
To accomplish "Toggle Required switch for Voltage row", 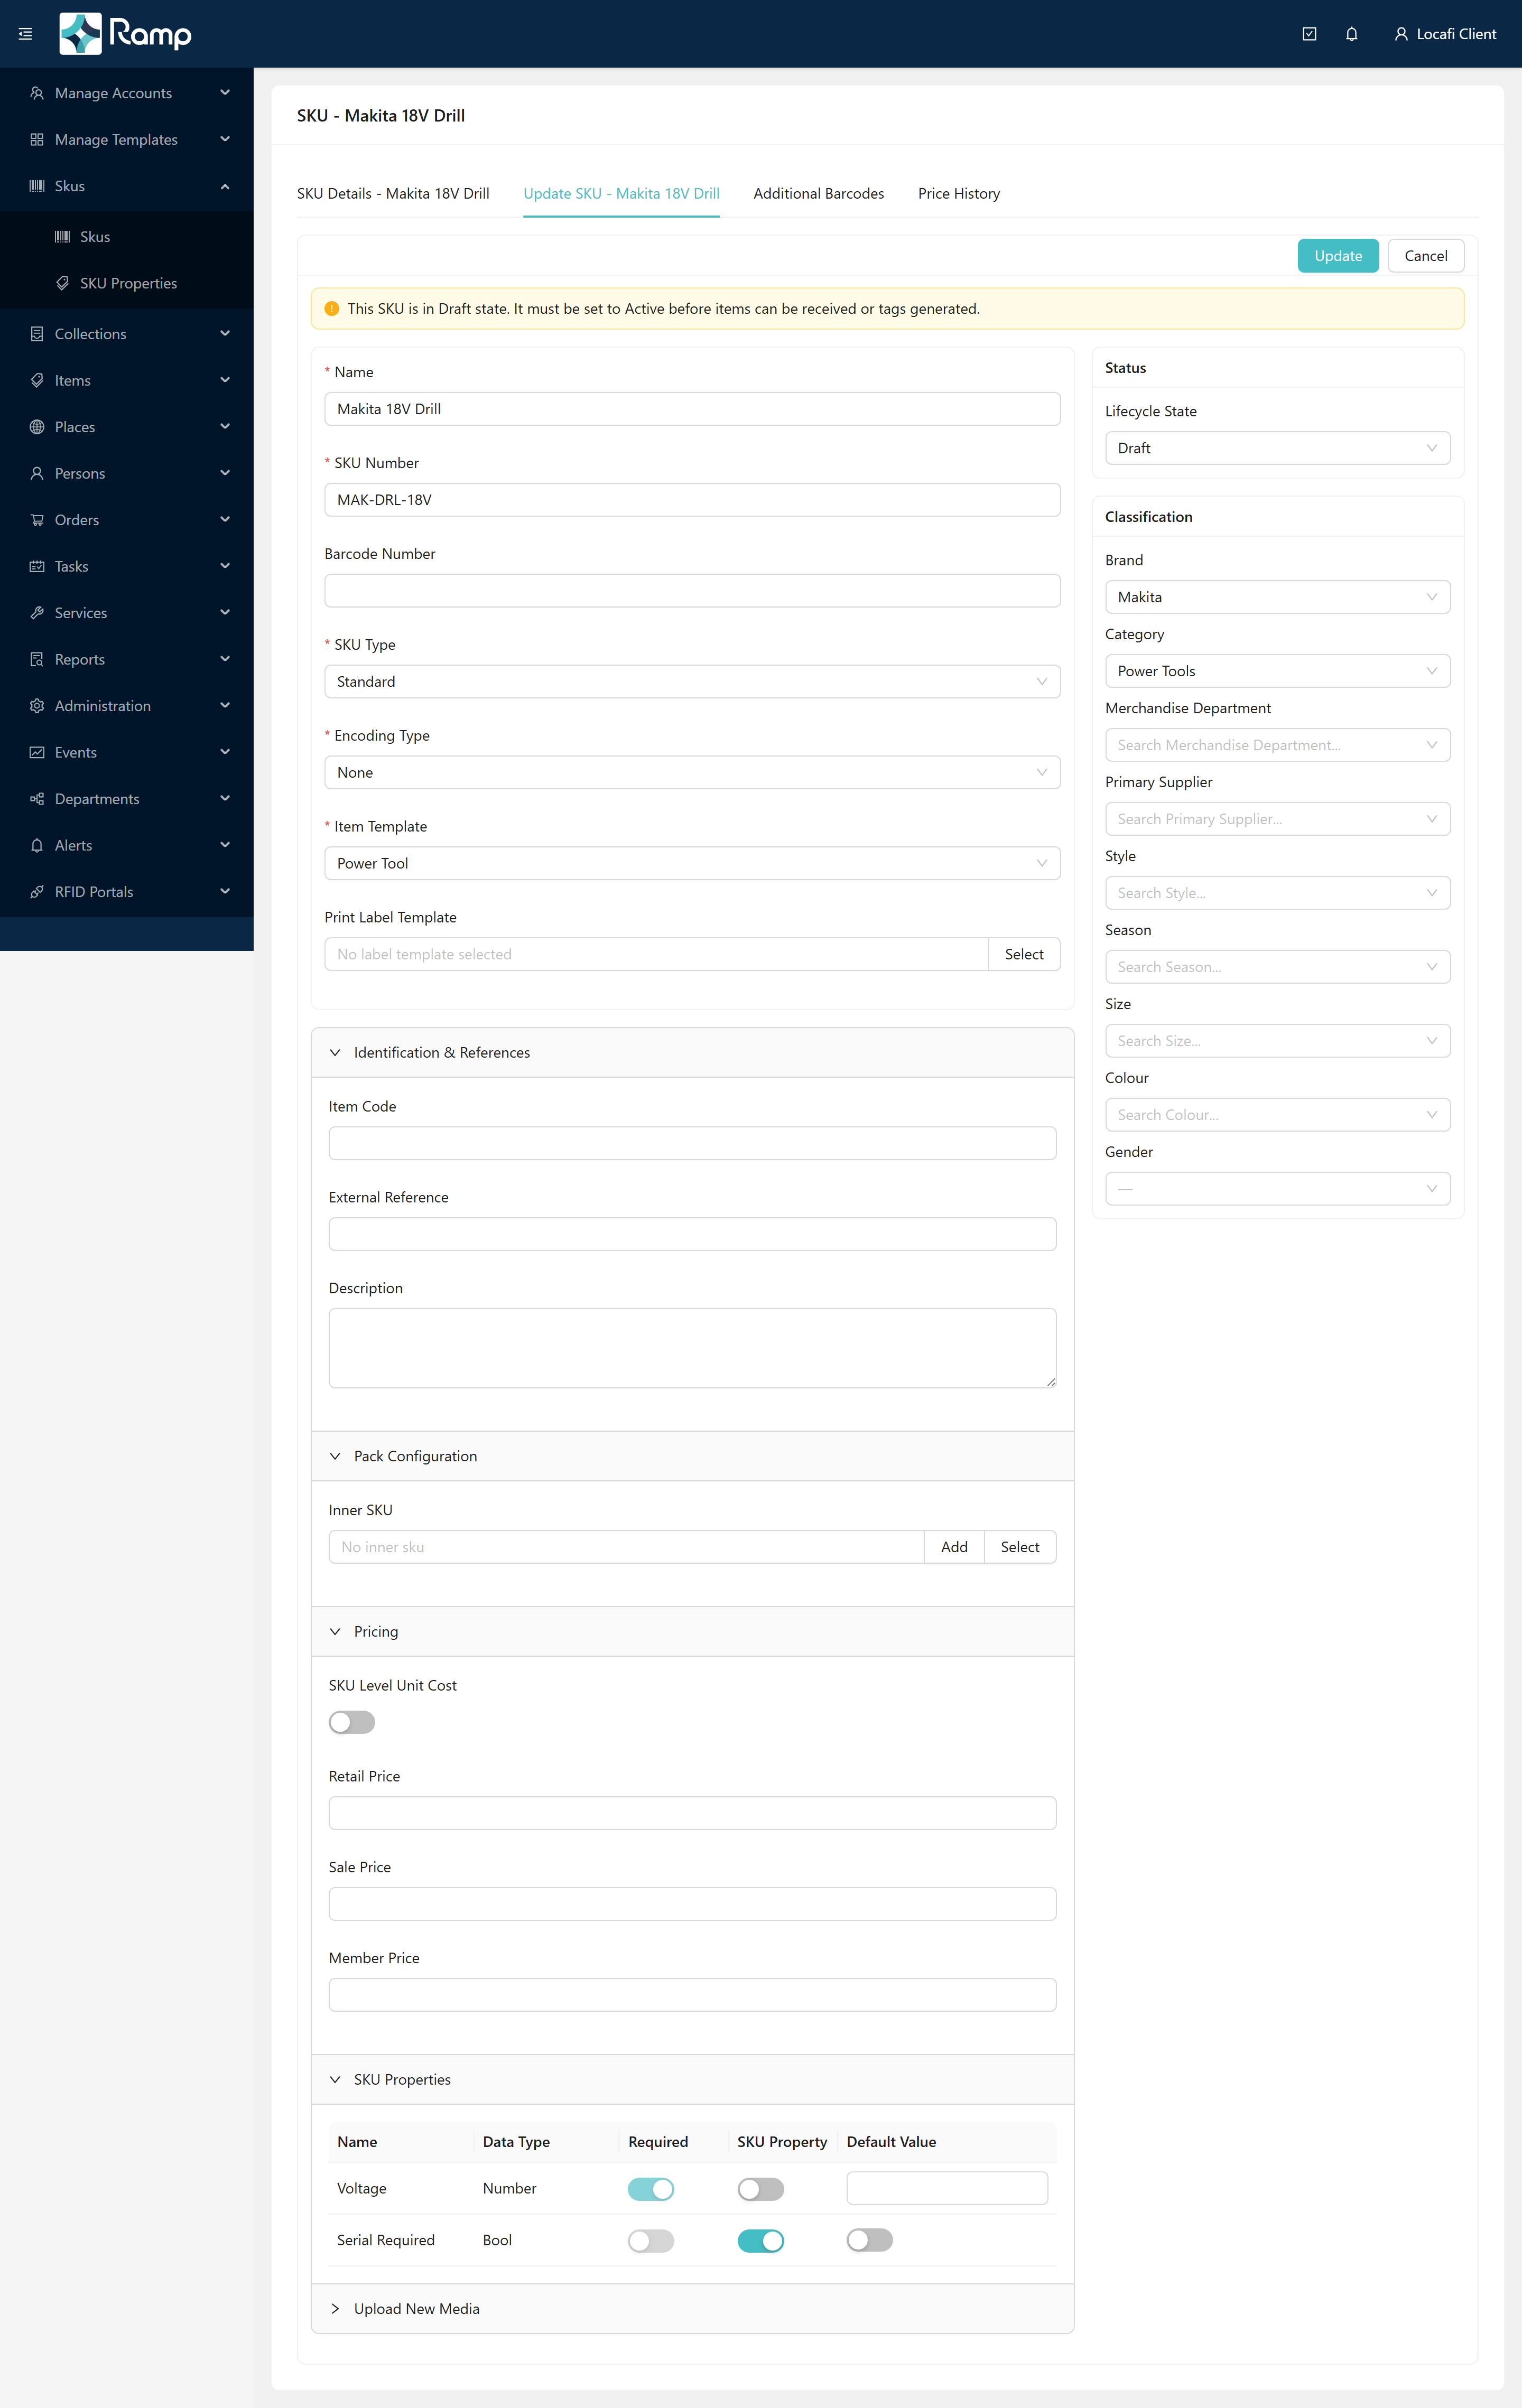I will coord(651,2189).
